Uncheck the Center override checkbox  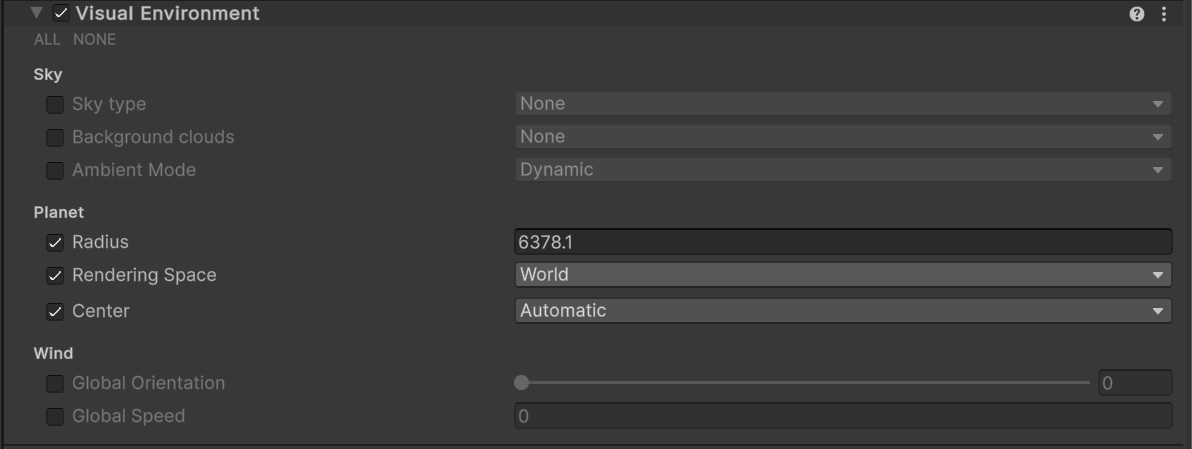pos(55,311)
